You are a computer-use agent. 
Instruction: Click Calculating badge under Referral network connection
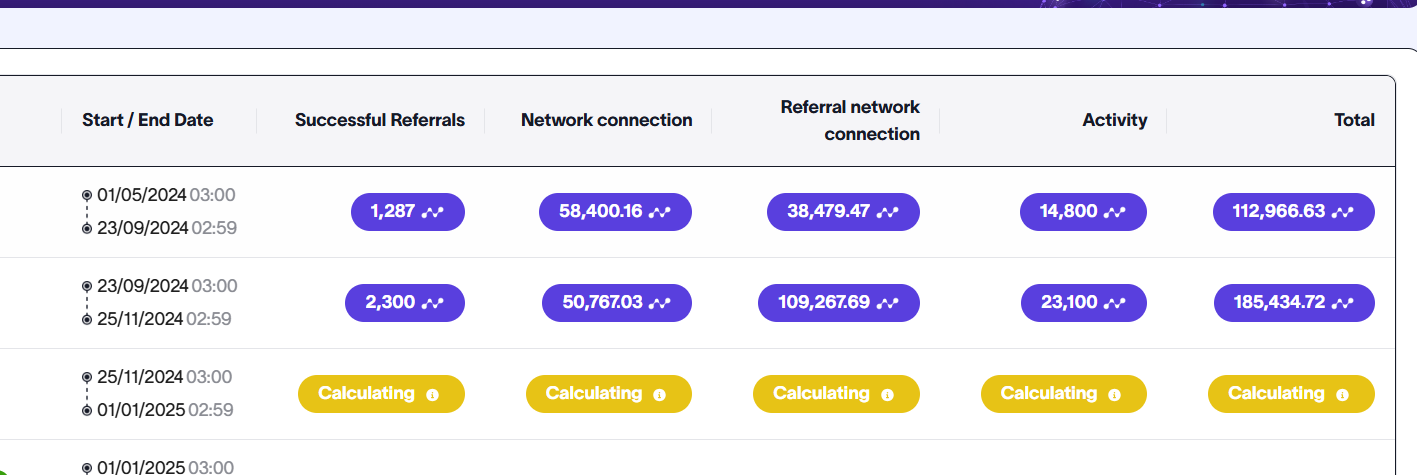point(836,394)
